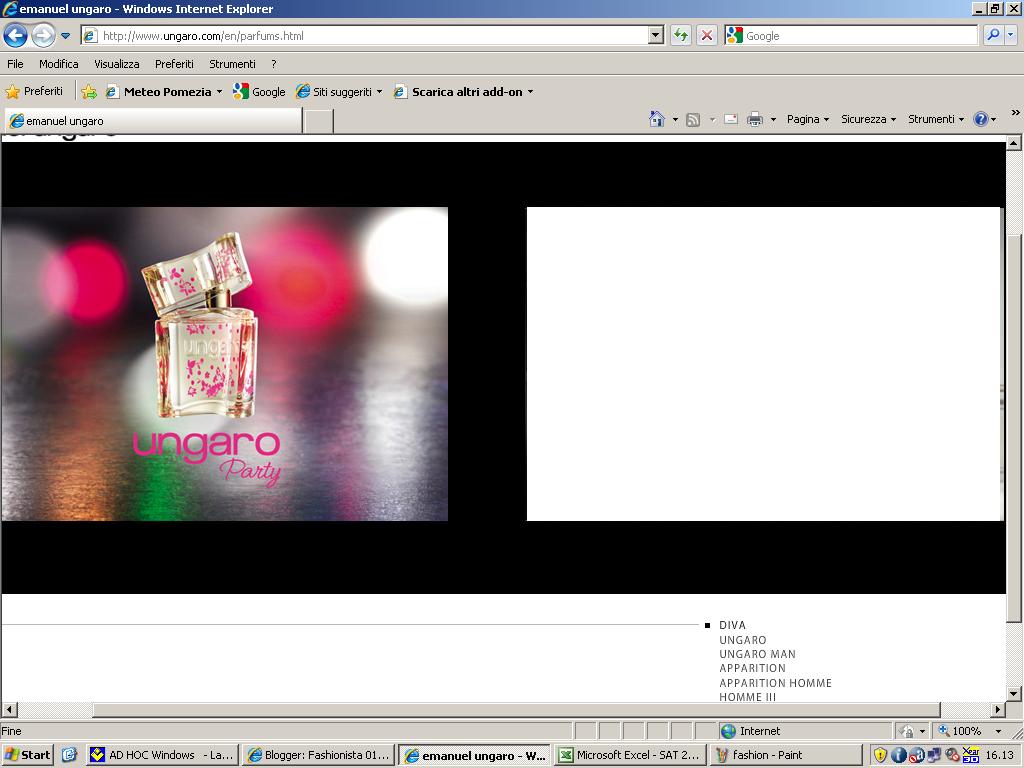
Task: Expand the toolbar overflow chevron
Action: point(1016,113)
